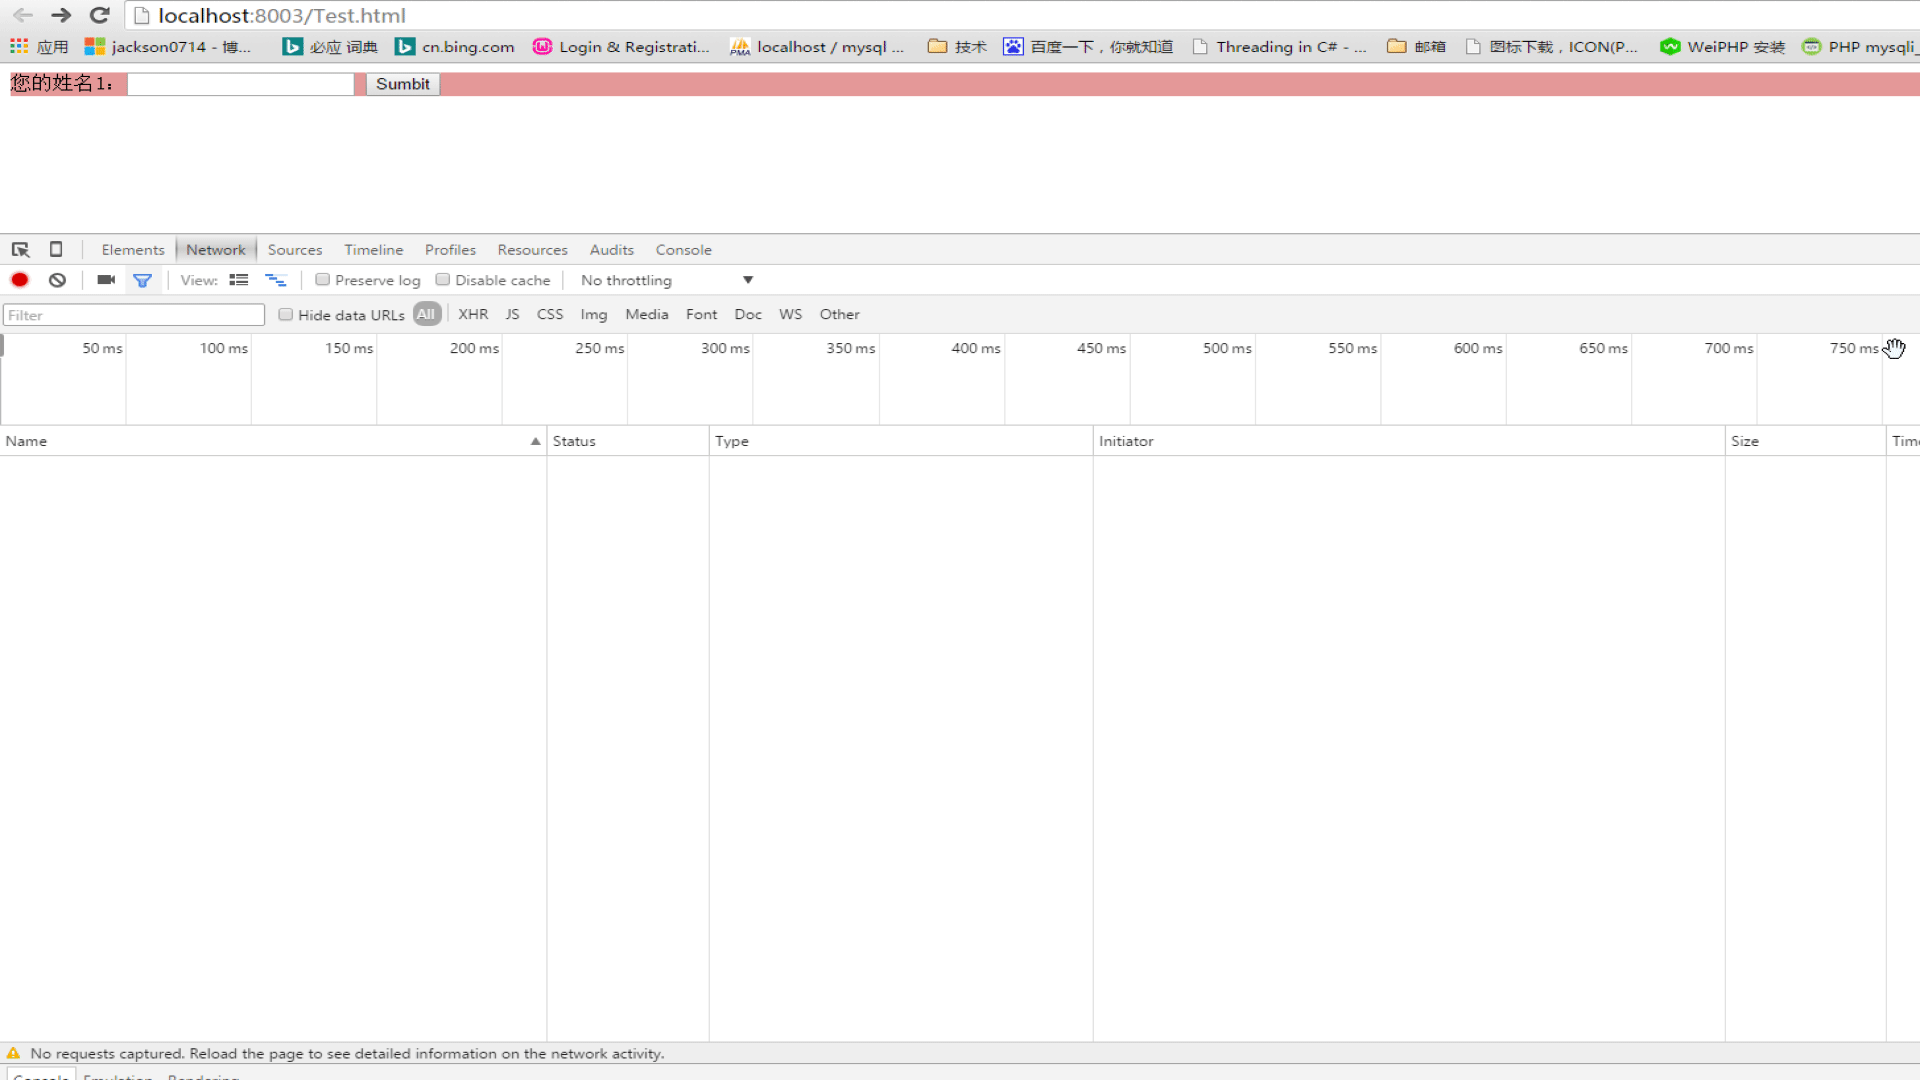Image resolution: width=1920 pixels, height=1080 pixels.
Task: Enable Disable cache checkbox
Action: click(442, 280)
